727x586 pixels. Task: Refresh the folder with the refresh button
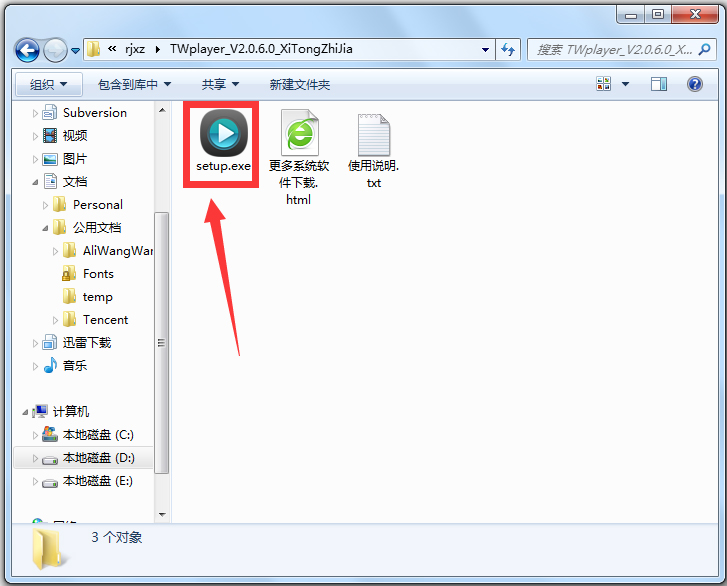tap(508, 49)
